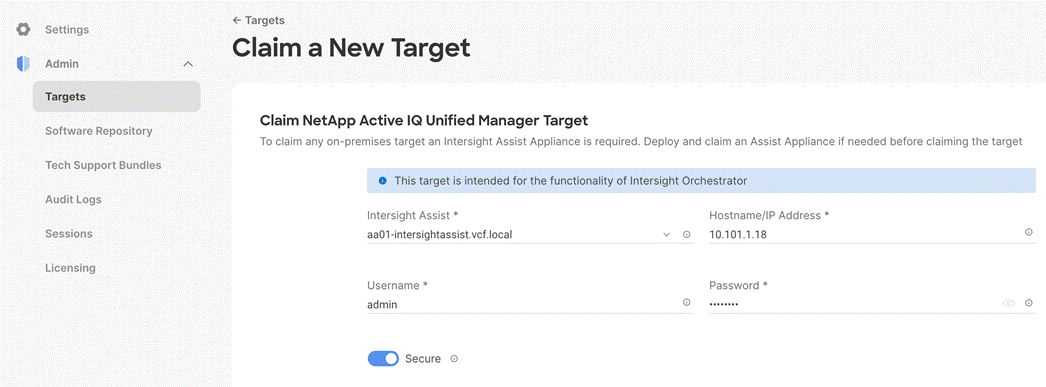Click the Admin shield icon
Screen dimensions: 1046x387
pyautogui.click(x=23, y=64)
